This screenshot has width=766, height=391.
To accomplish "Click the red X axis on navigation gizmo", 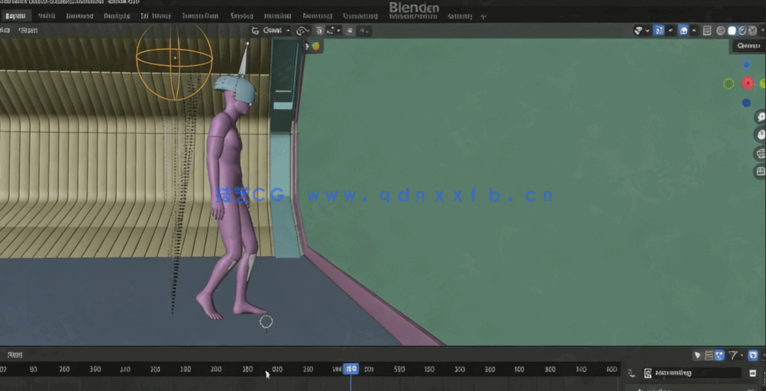I will [x=747, y=83].
